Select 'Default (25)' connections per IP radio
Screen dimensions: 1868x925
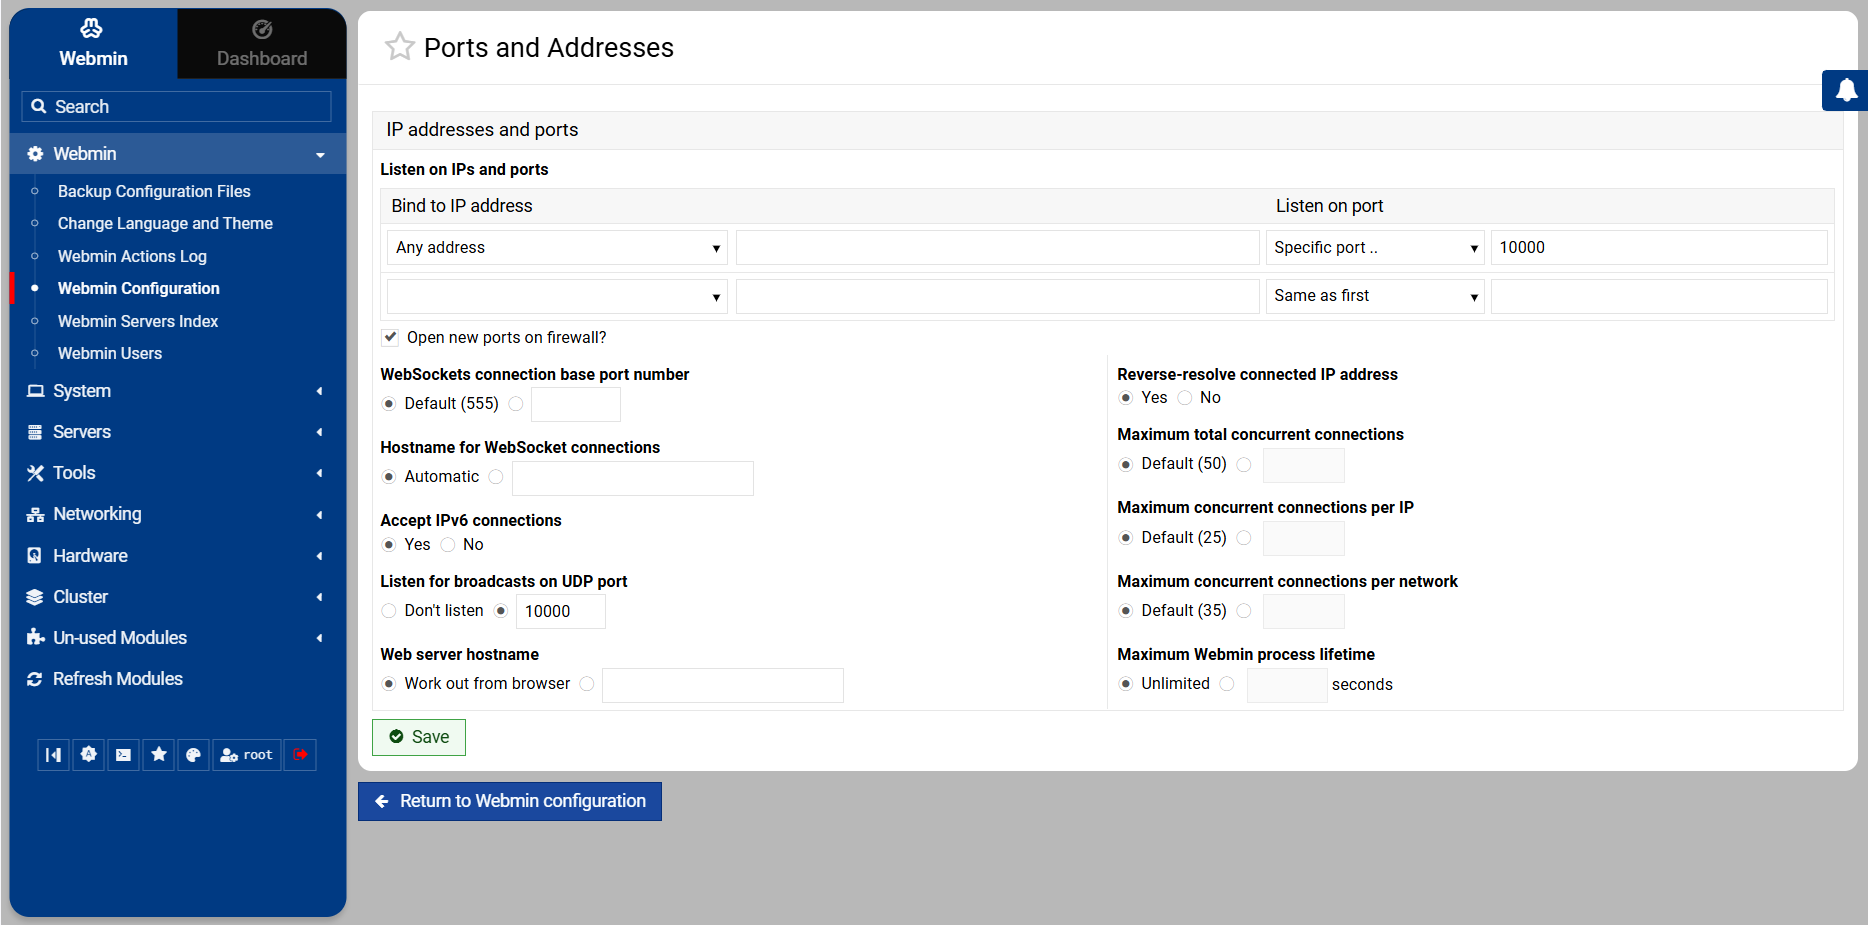1126,538
